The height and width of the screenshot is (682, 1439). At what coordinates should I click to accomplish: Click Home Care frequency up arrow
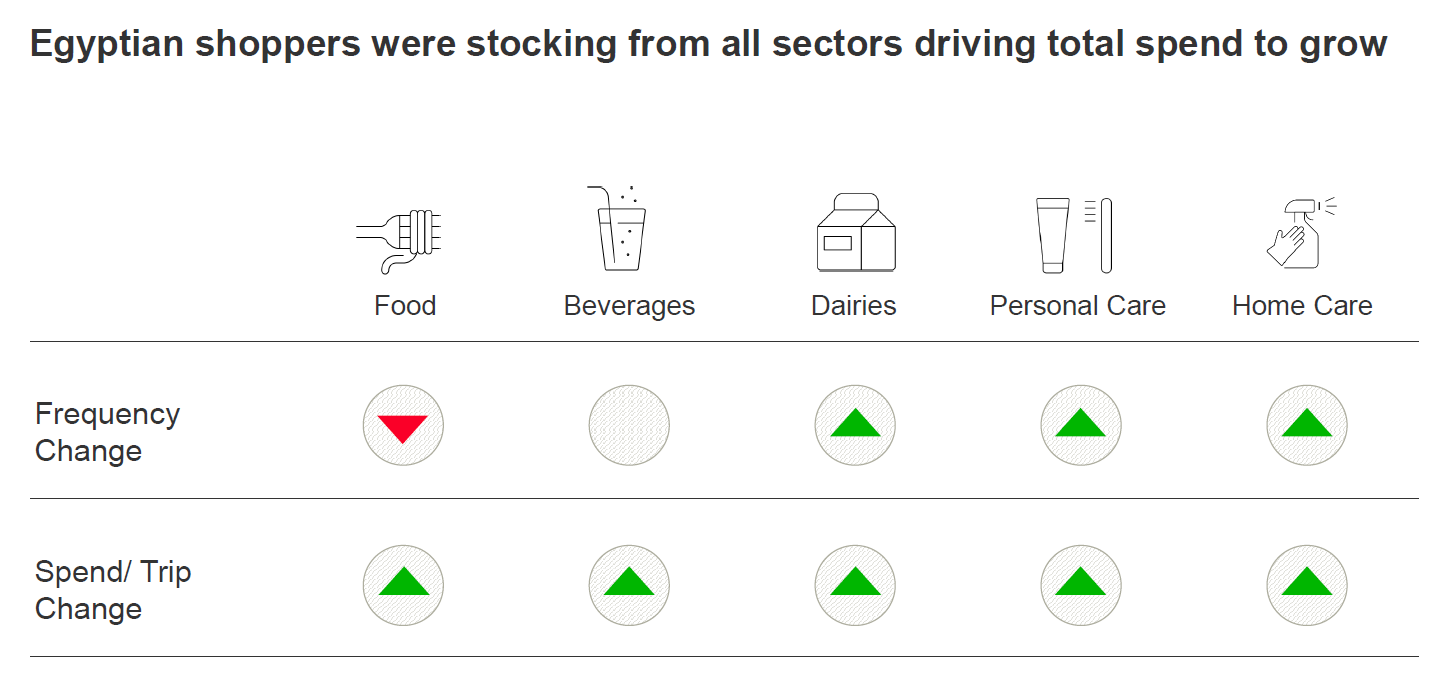click(1306, 426)
